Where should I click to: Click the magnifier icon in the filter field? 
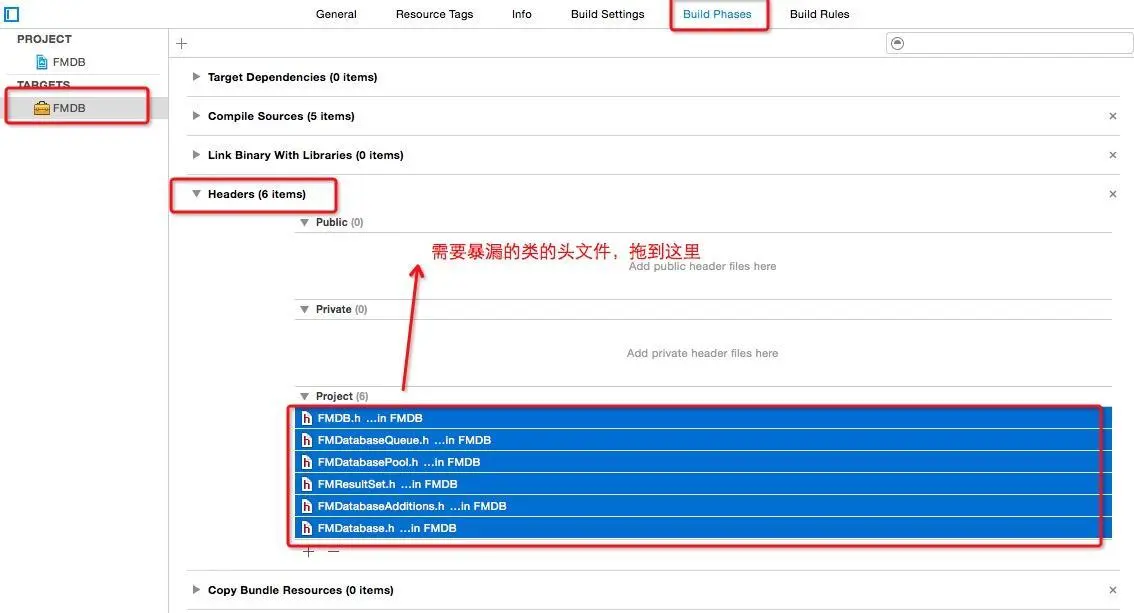click(x=897, y=43)
